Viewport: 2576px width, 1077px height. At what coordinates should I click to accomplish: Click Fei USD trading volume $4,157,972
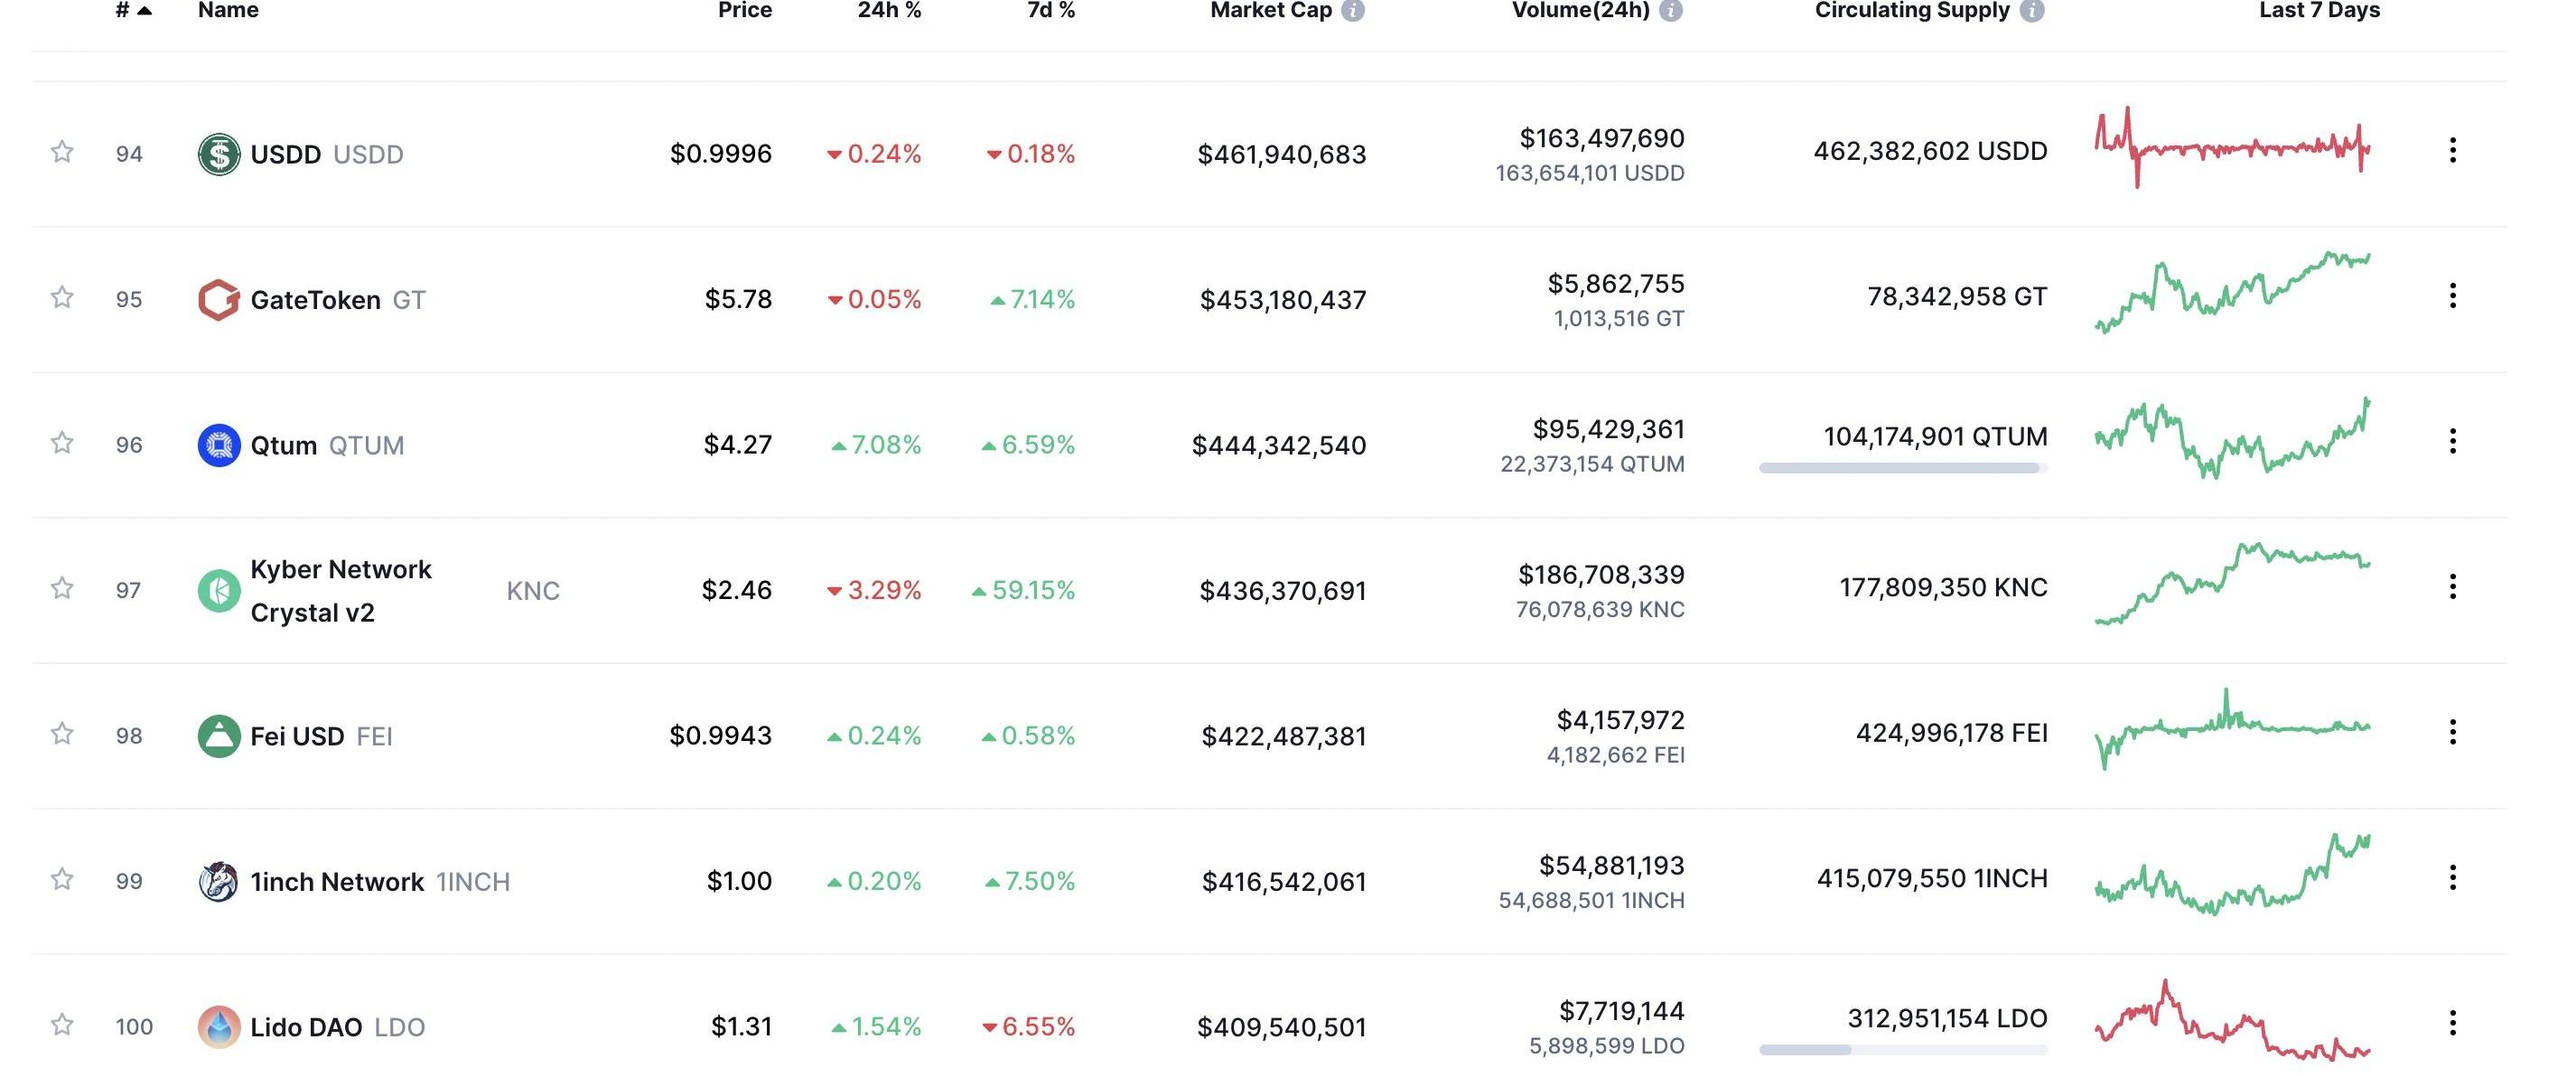[x=1620, y=720]
